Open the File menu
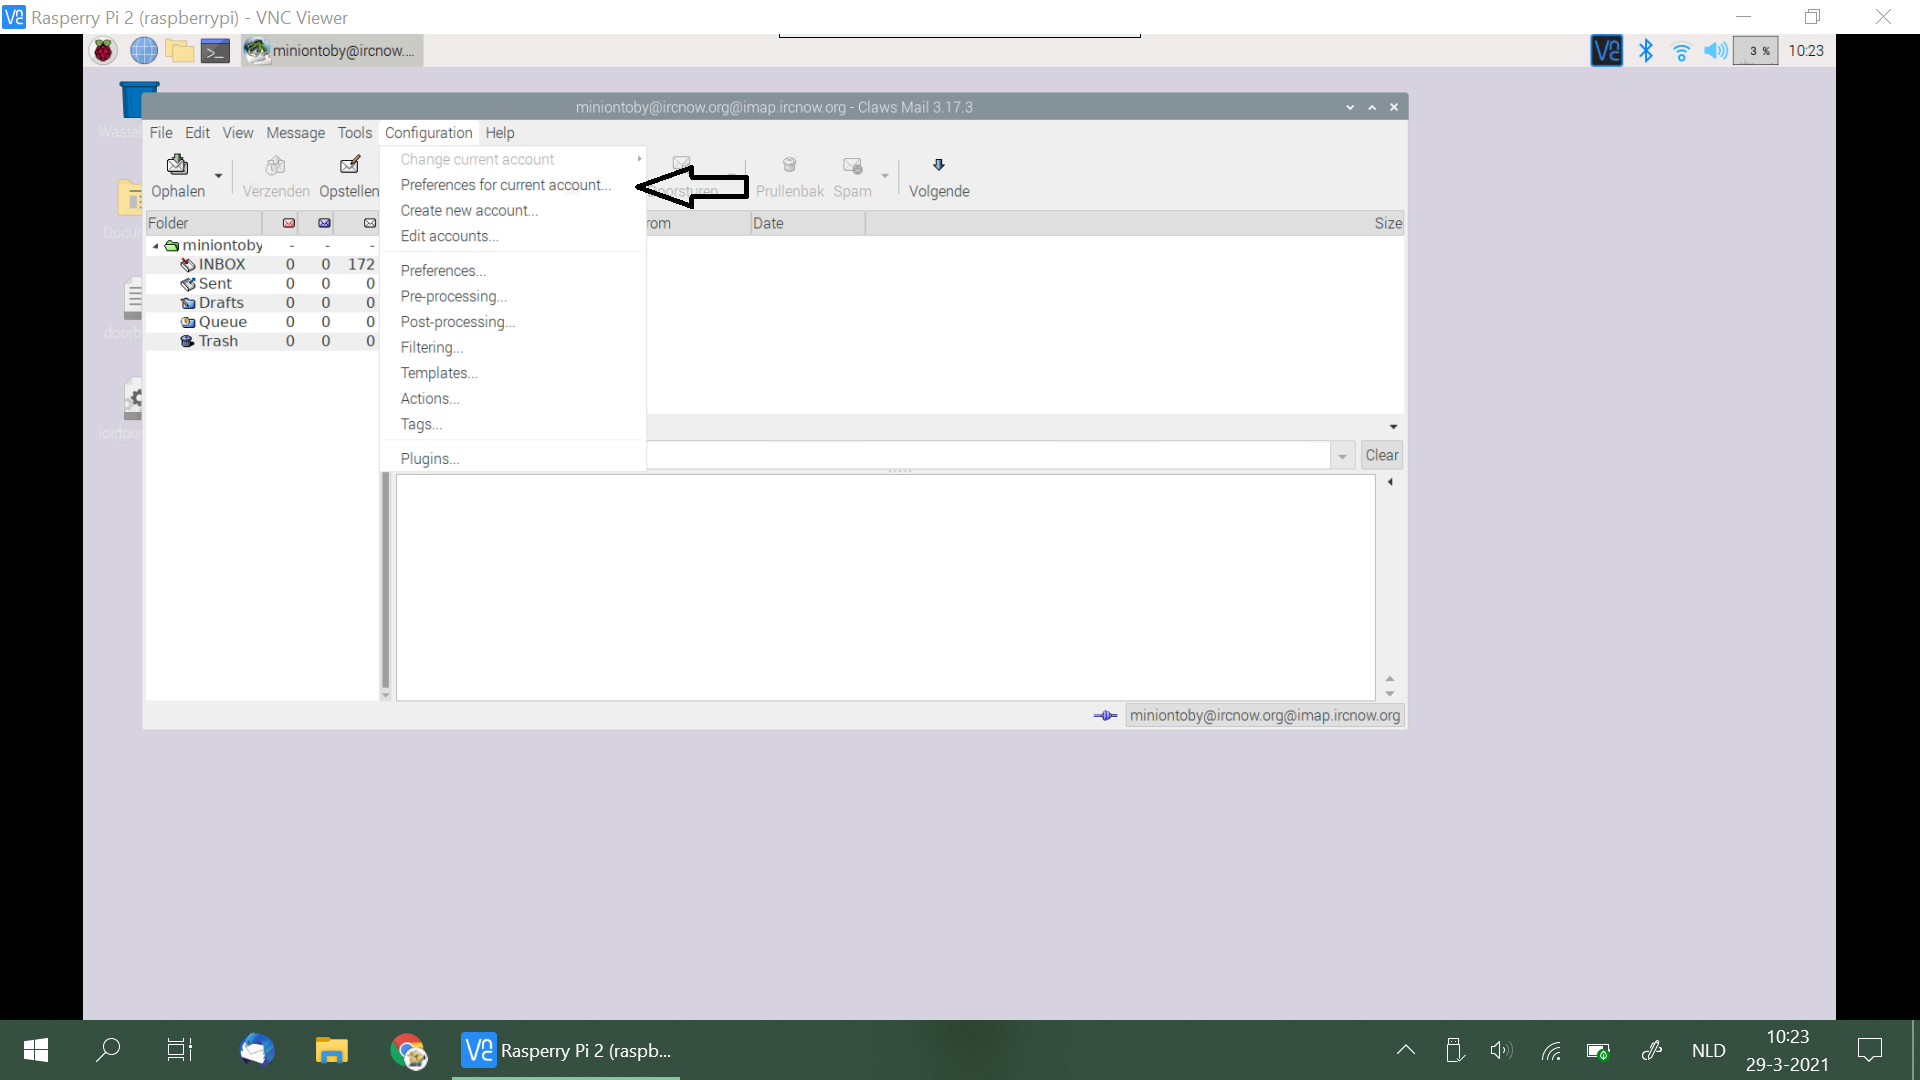 (161, 133)
